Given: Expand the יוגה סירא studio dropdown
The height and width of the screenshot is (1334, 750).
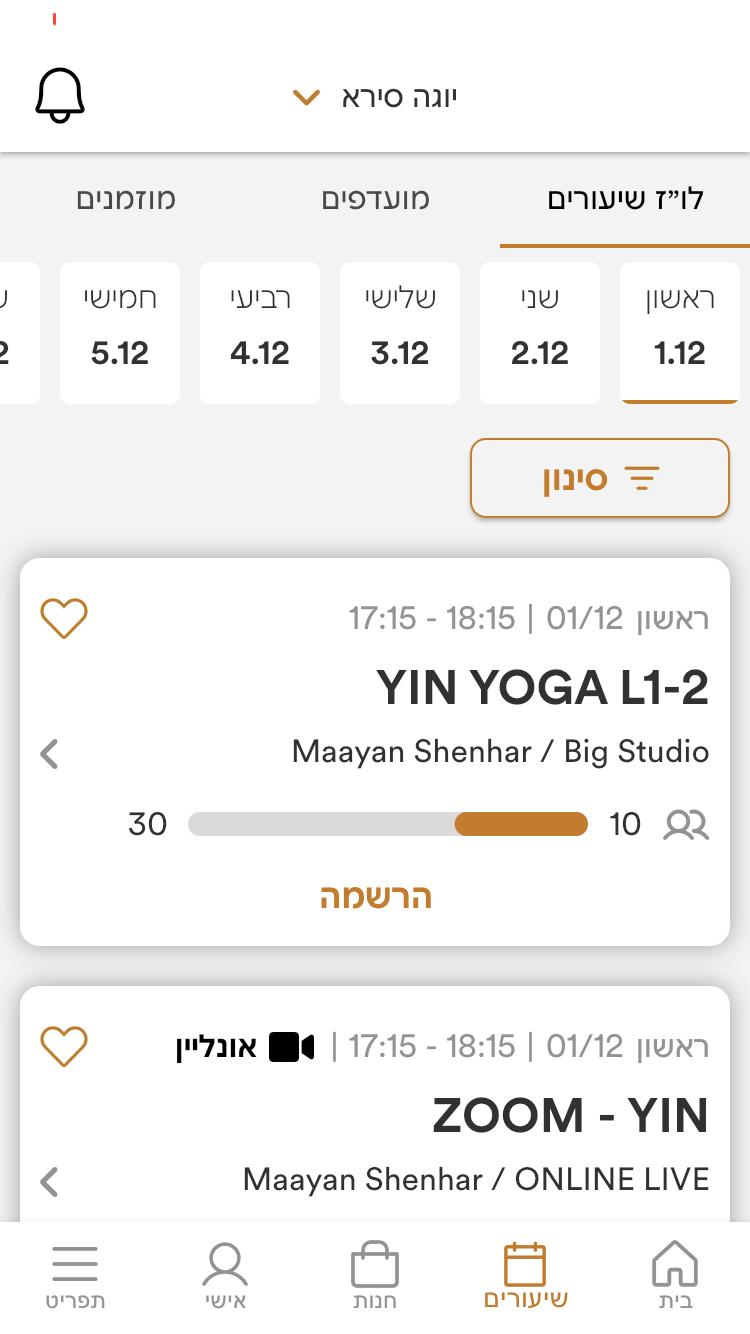Looking at the screenshot, I should pyautogui.click(x=375, y=97).
